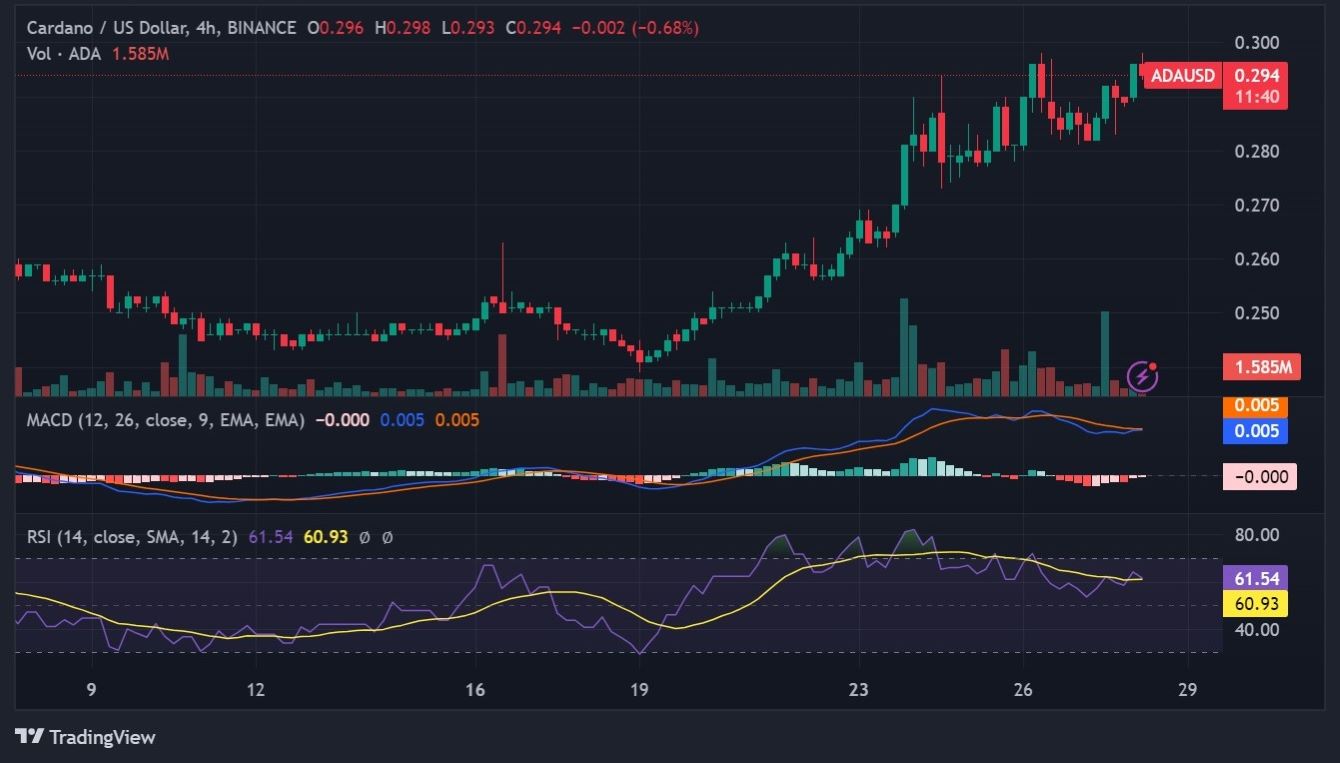The height and width of the screenshot is (763, 1340).
Task: Click the ADAUSD price label tag
Action: tap(1182, 75)
